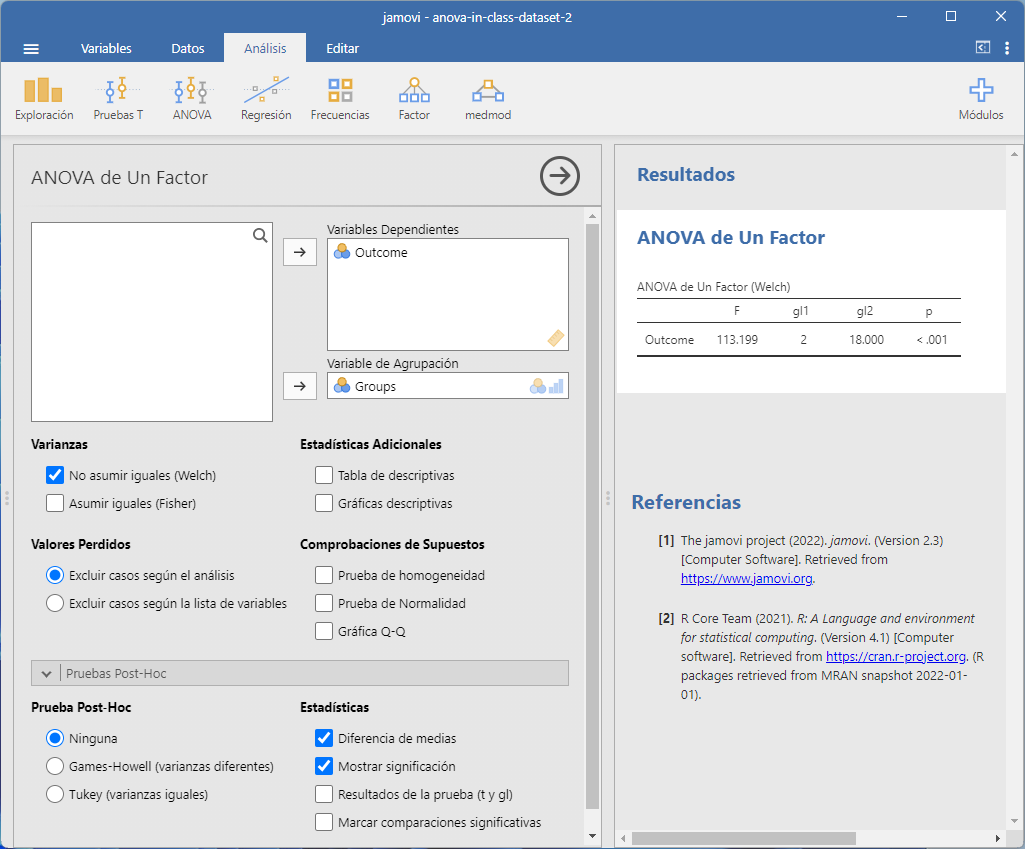Collapse the Pruebas Post-Hoc section
The width and height of the screenshot is (1025, 849).
pos(46,674)
